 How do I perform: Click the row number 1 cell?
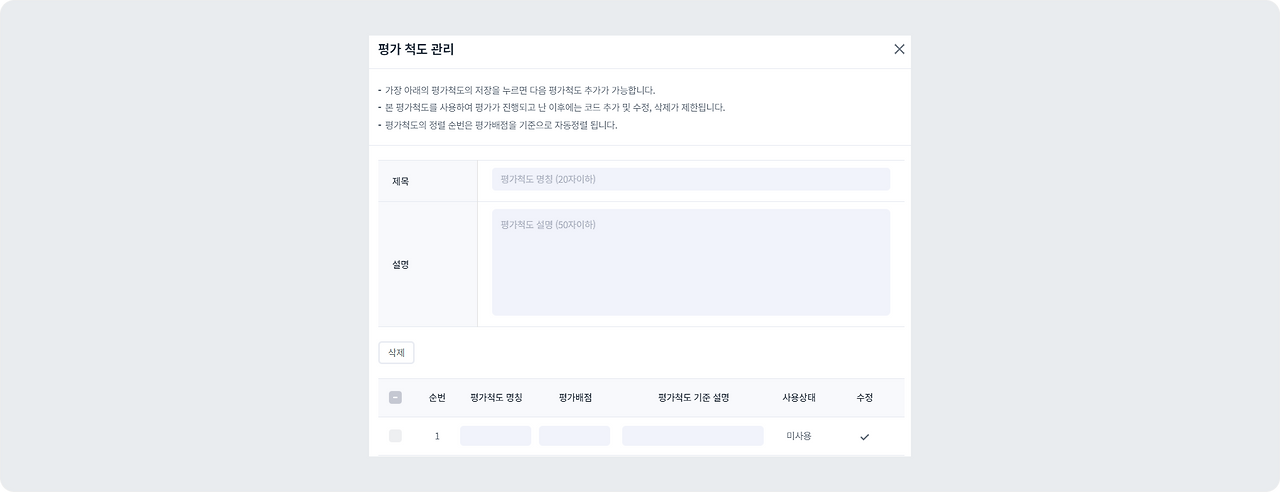pyautogui.click(x=437, y=436)
